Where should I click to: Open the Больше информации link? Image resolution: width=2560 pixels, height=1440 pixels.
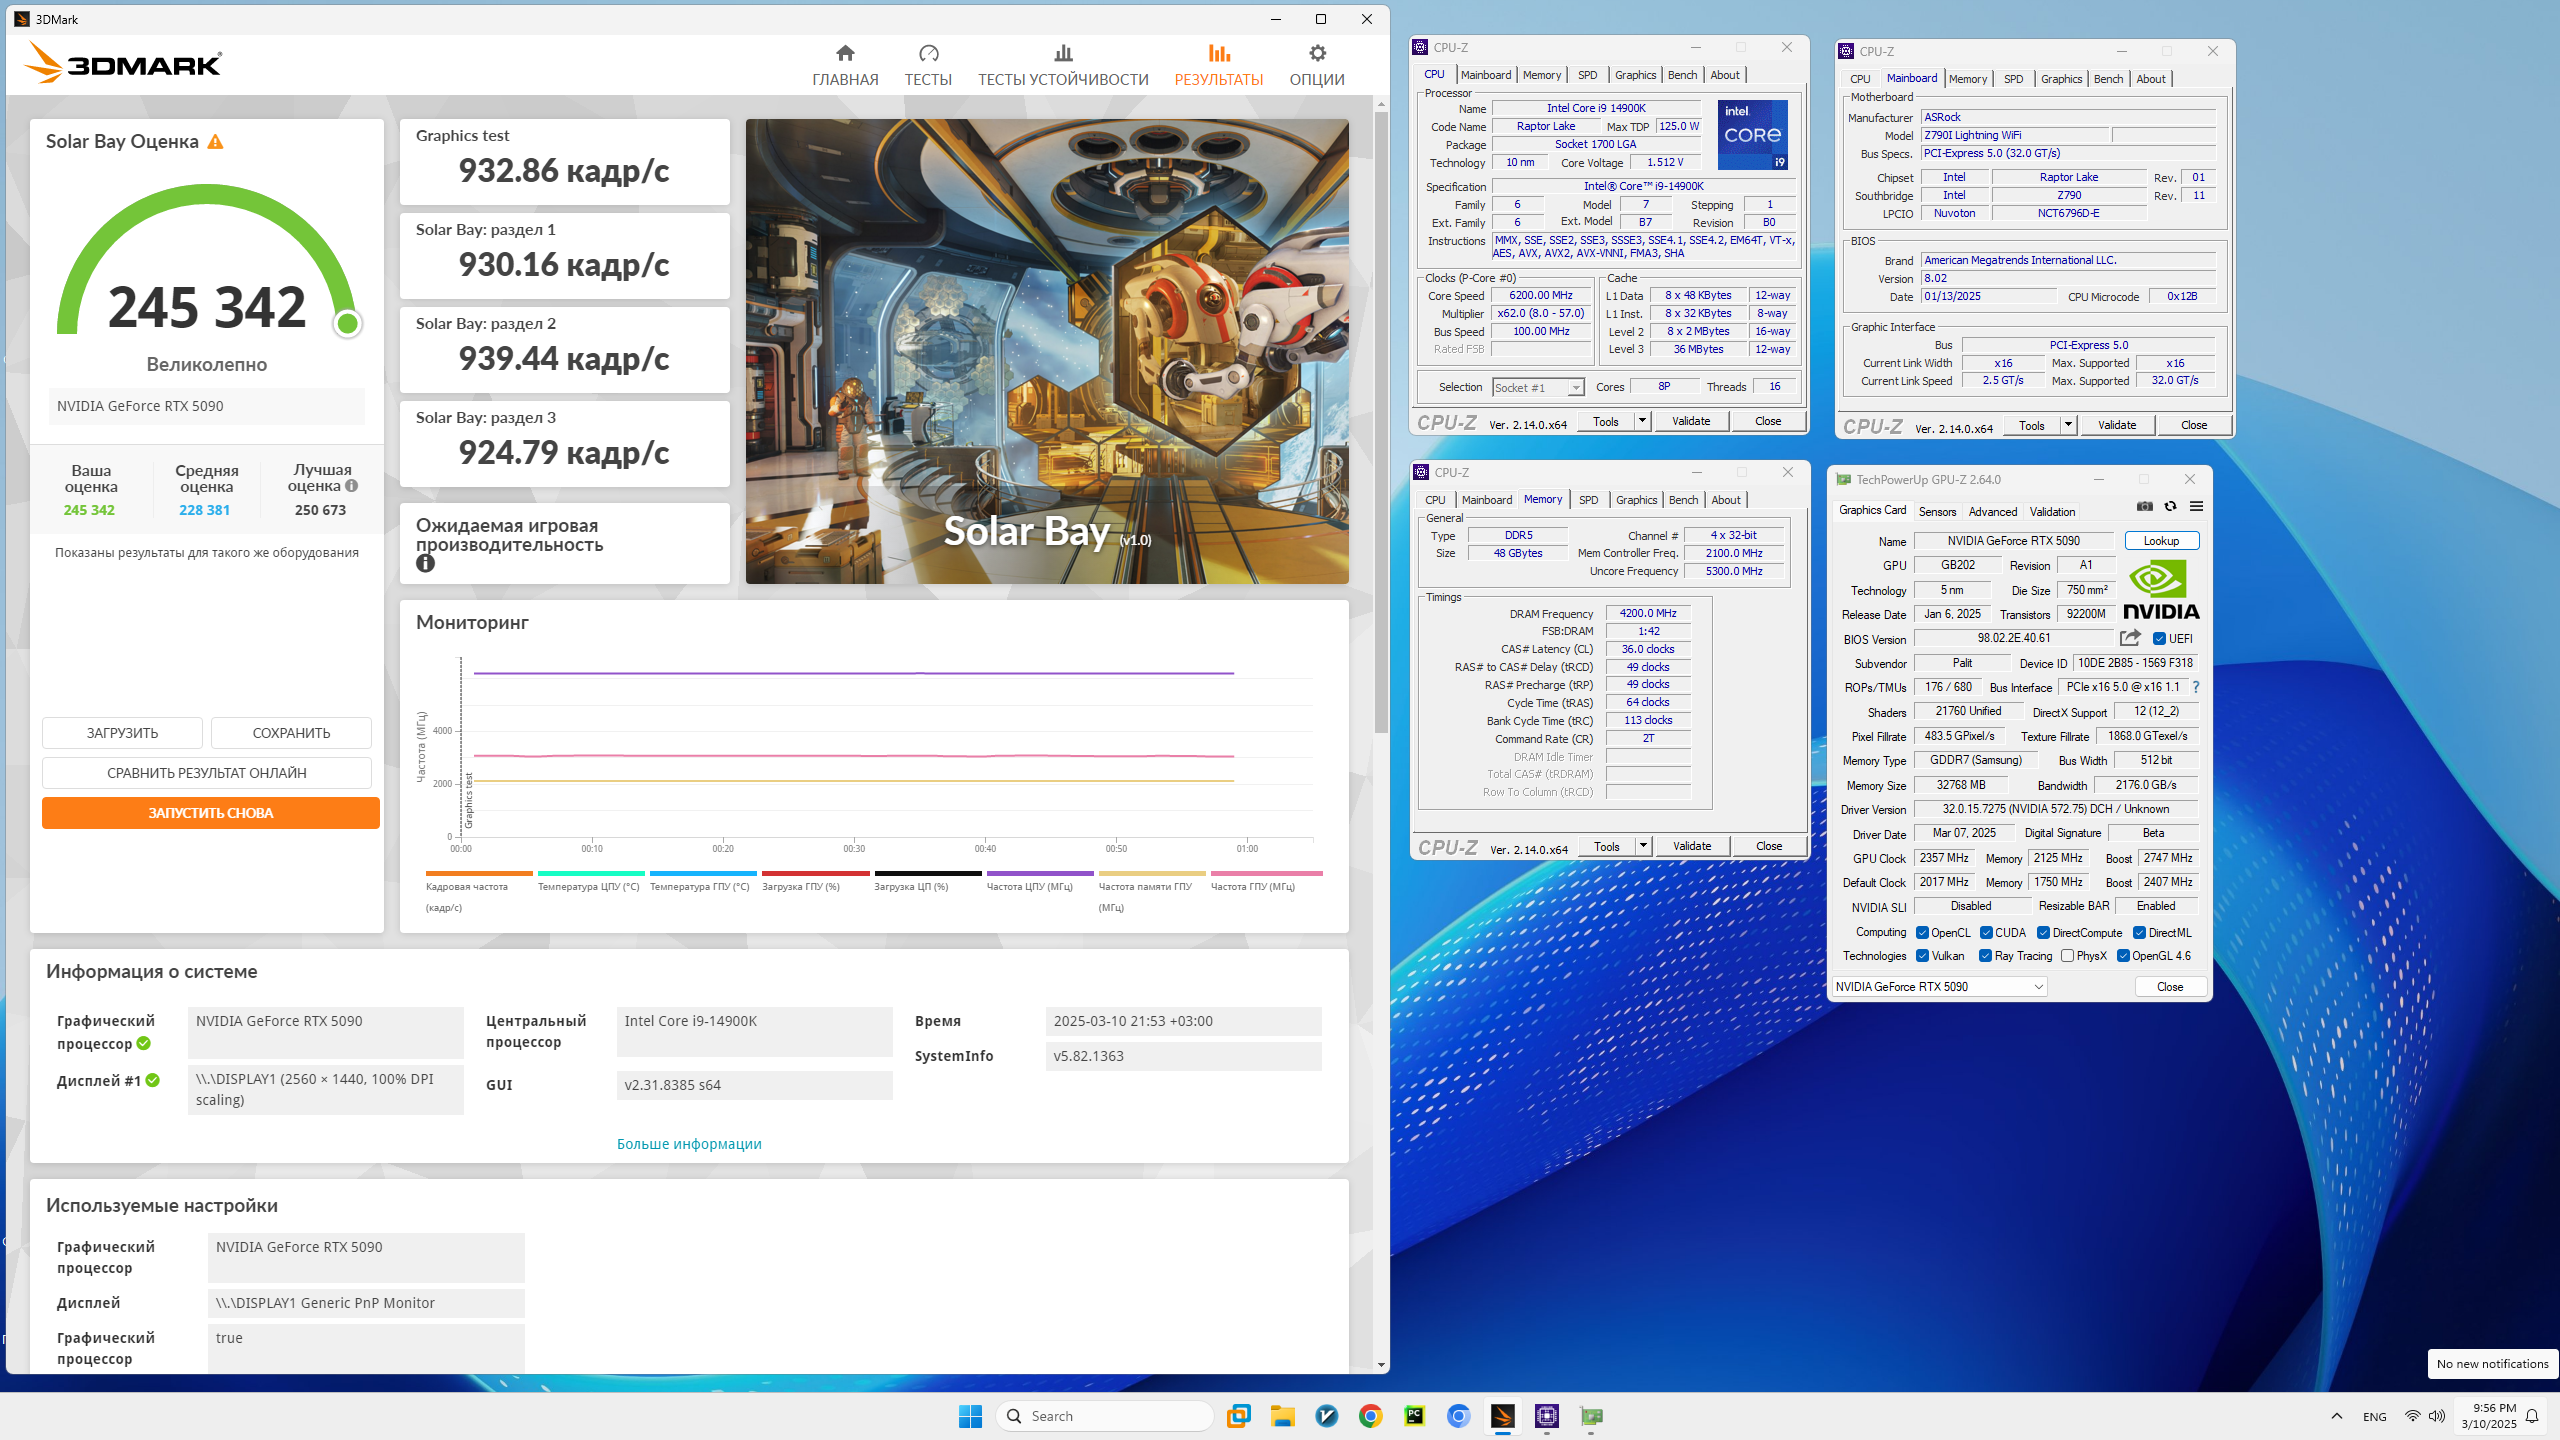(689, 1144)
